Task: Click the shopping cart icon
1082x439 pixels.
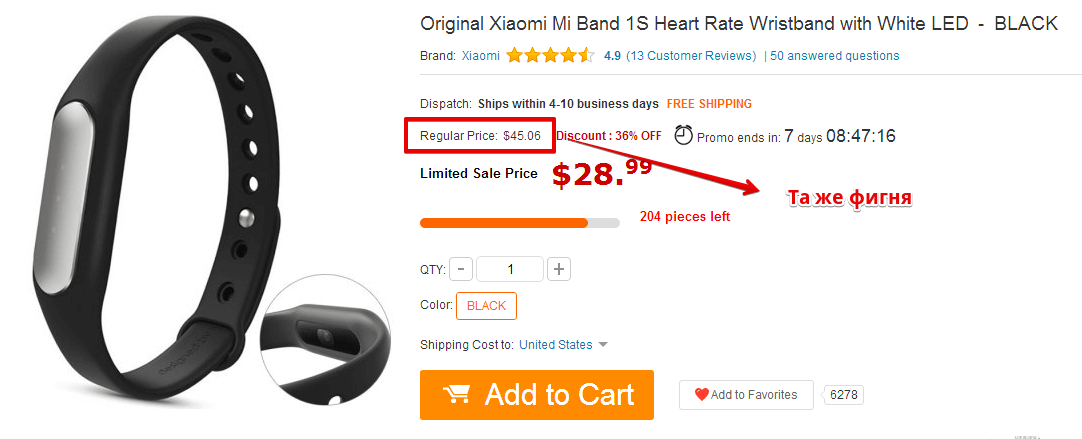Action: click(x=456, y=394)
